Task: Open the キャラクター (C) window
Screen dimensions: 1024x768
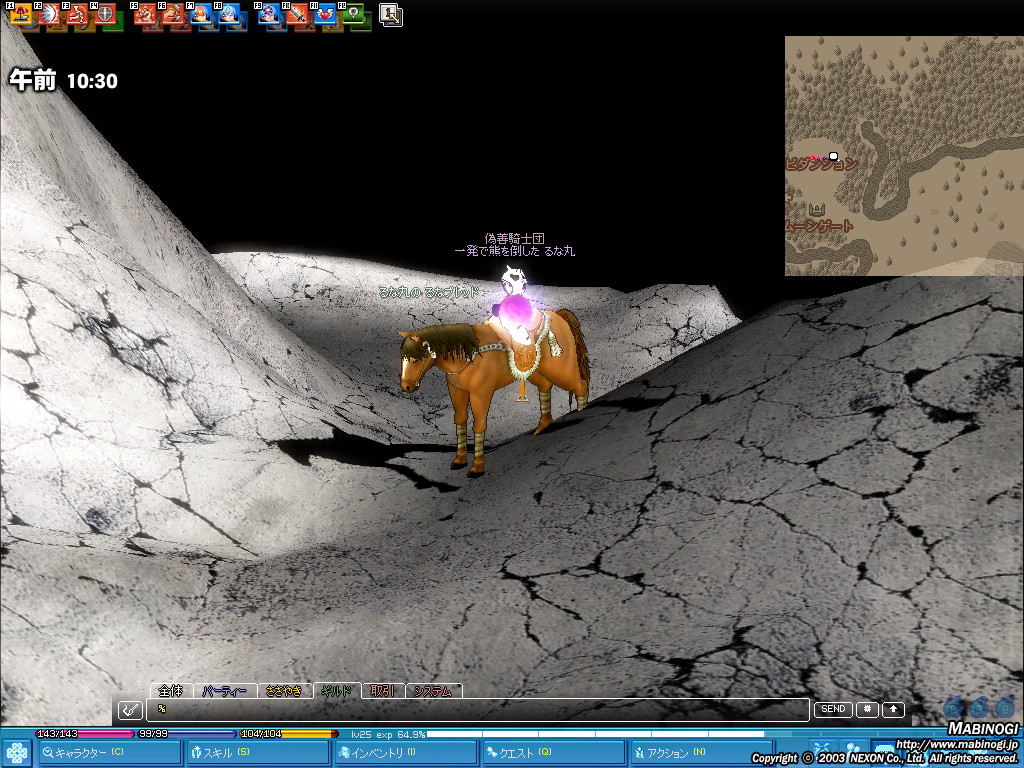Action: [110, 753]
